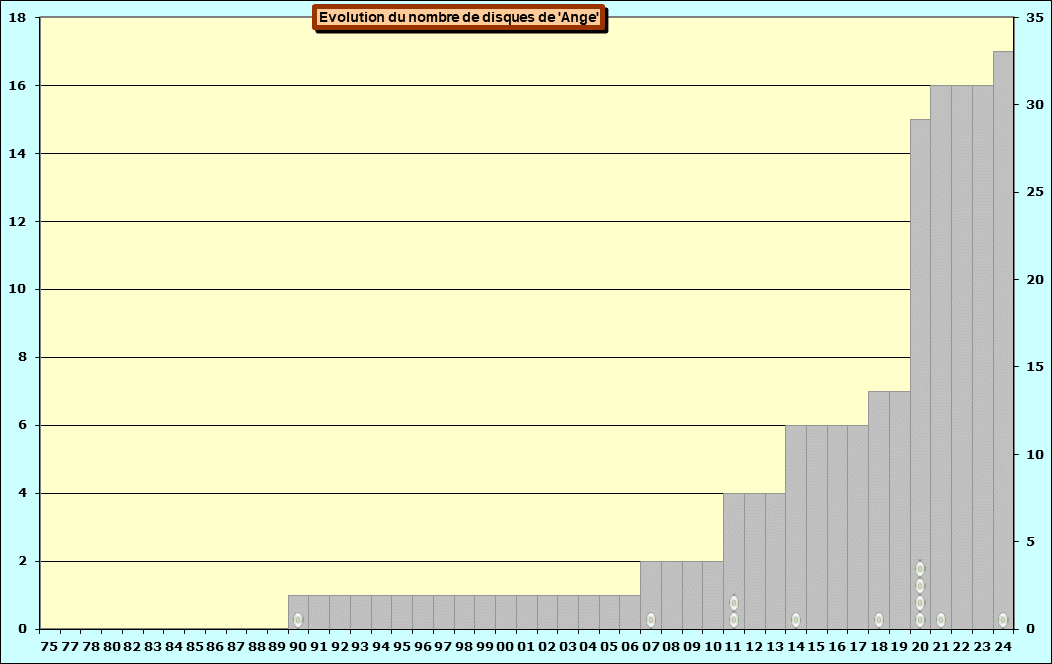Click the left axis value 18
Viewport: 1052px width, 664px height.
18,18
